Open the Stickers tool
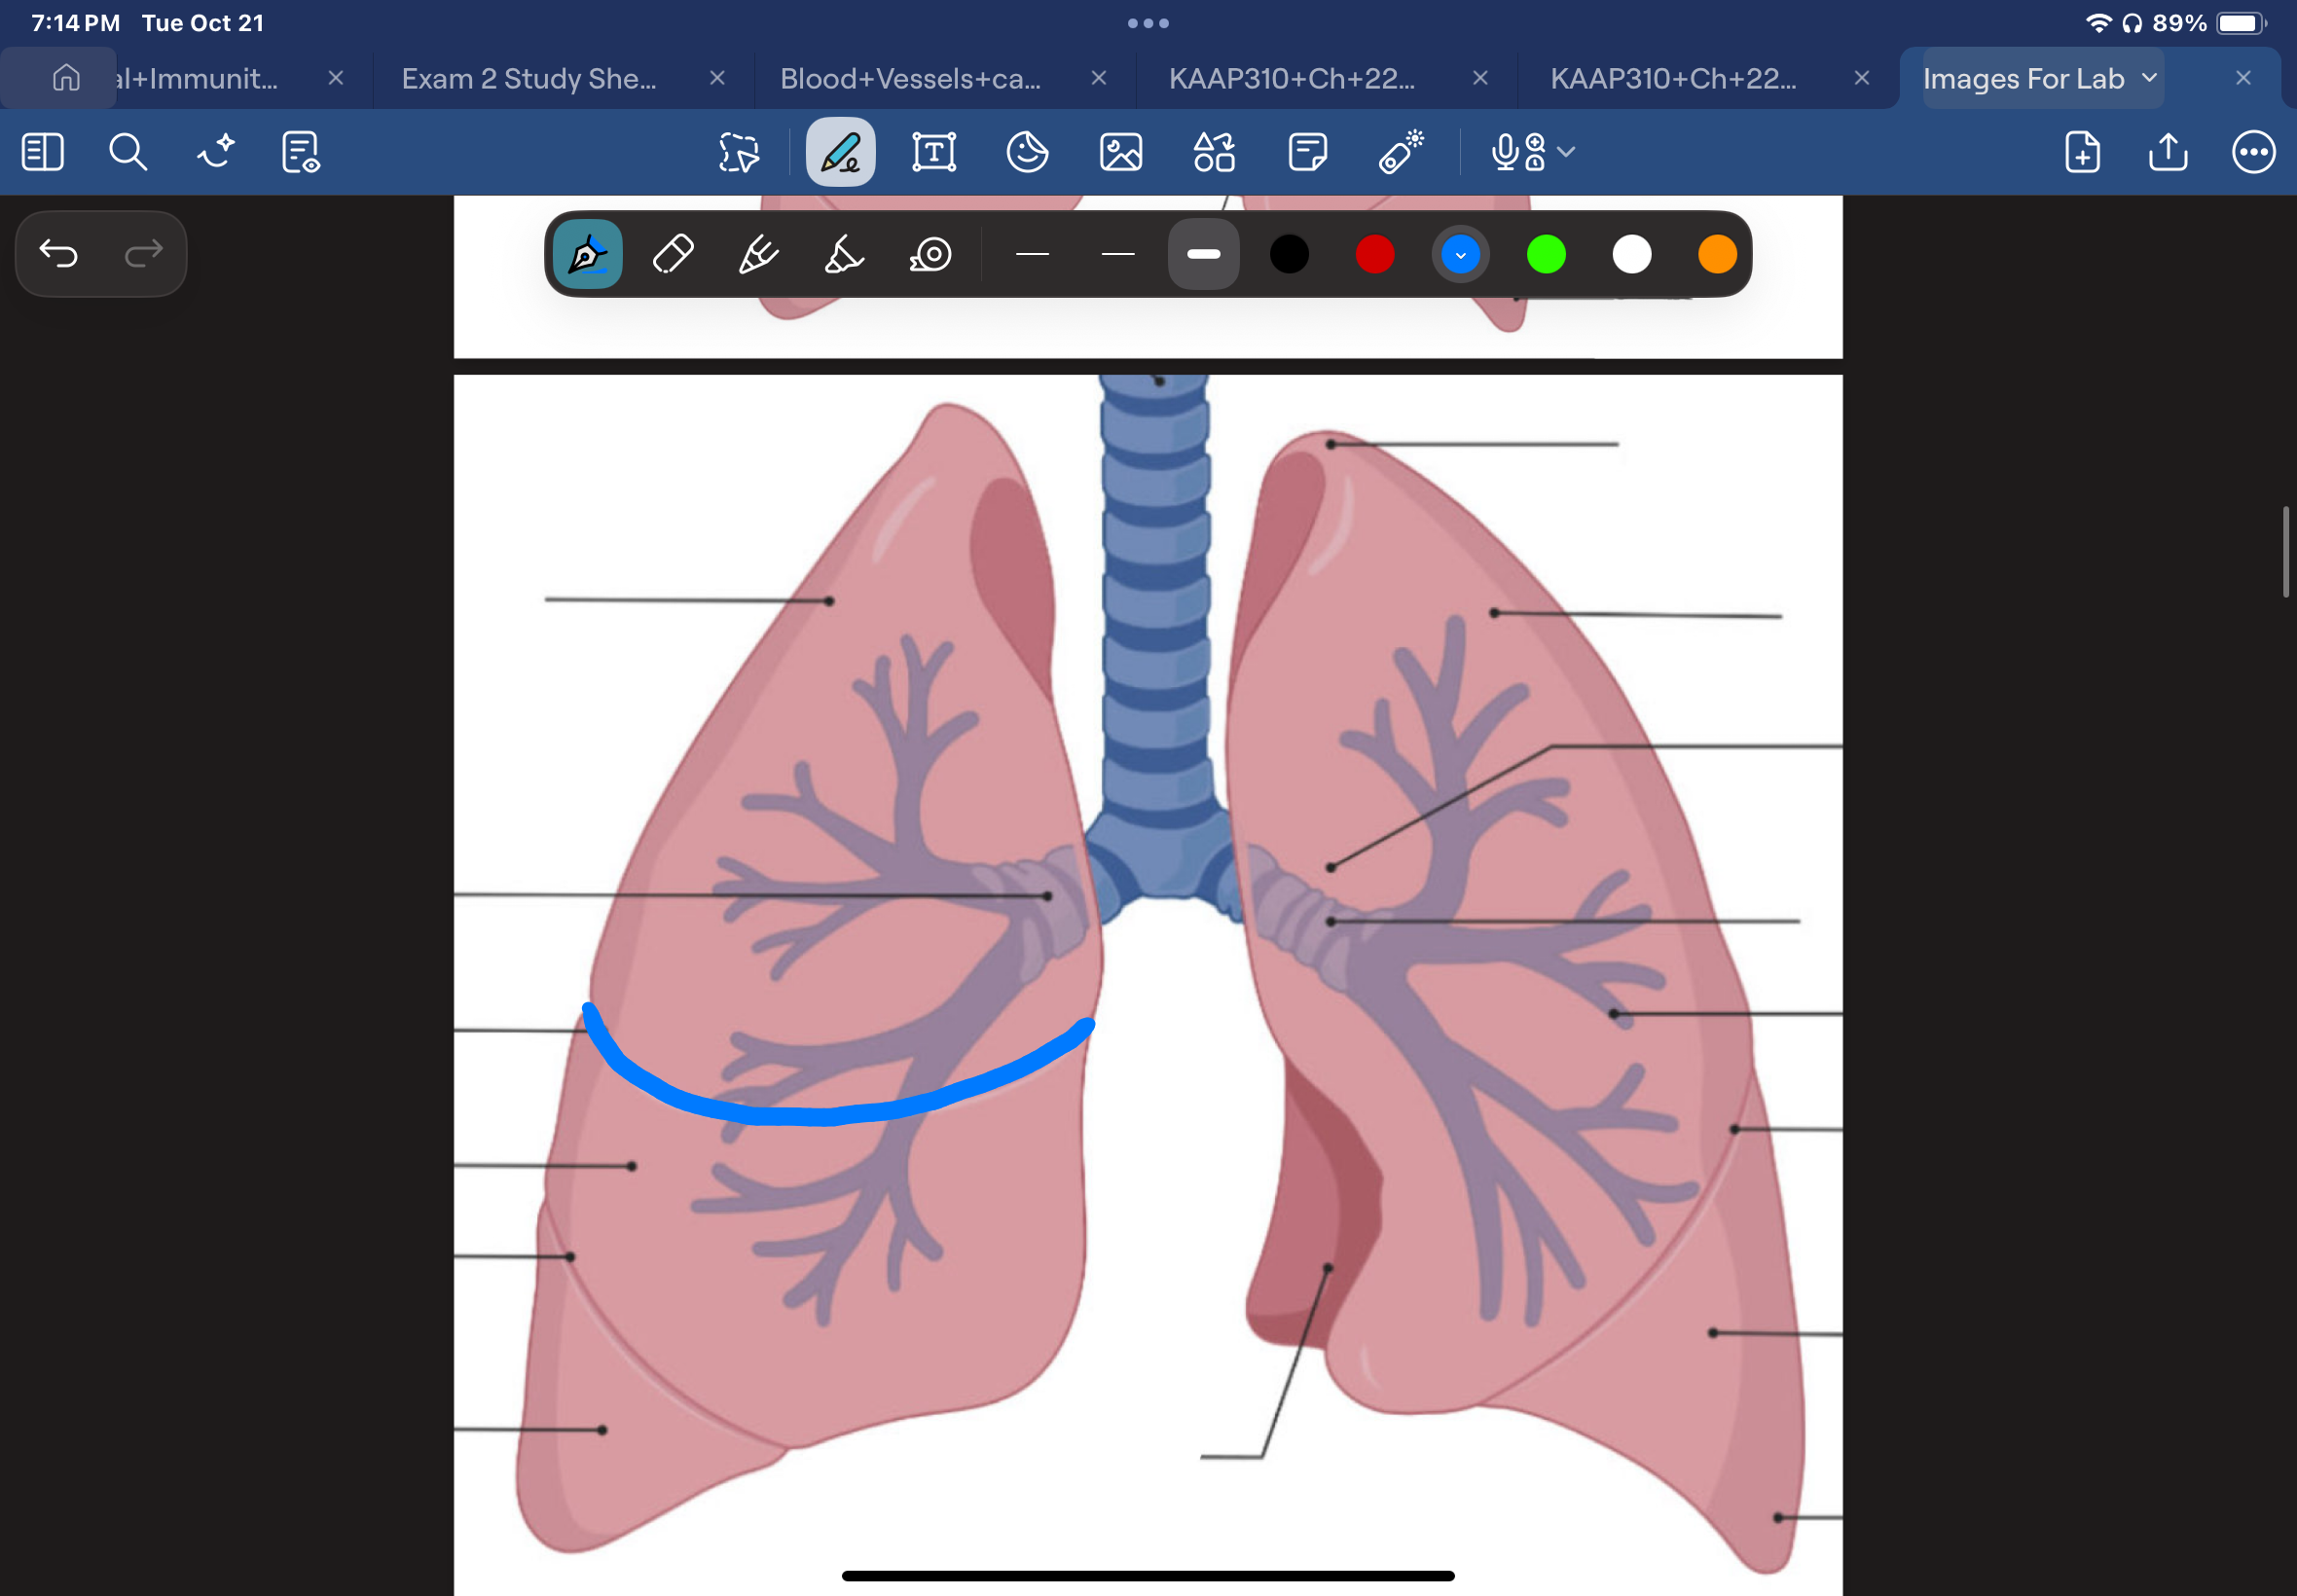This screenshot has height=1596, width=2297. click(x=1027, y=152)
